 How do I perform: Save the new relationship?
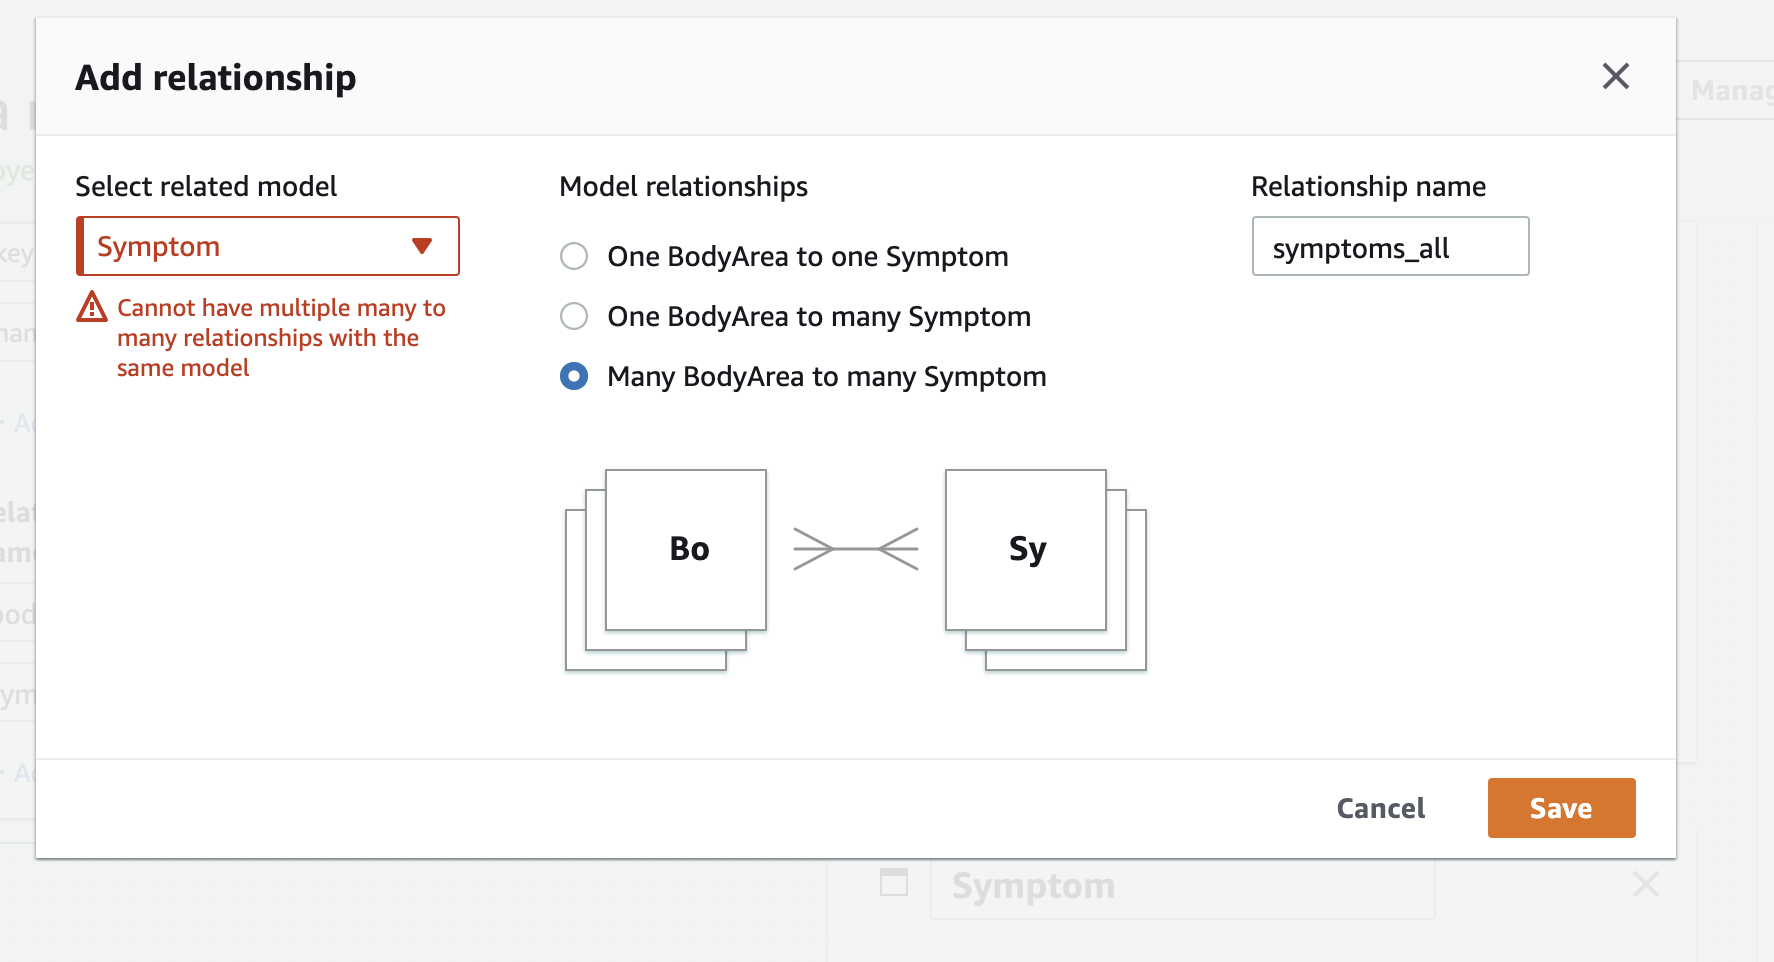1561,808
